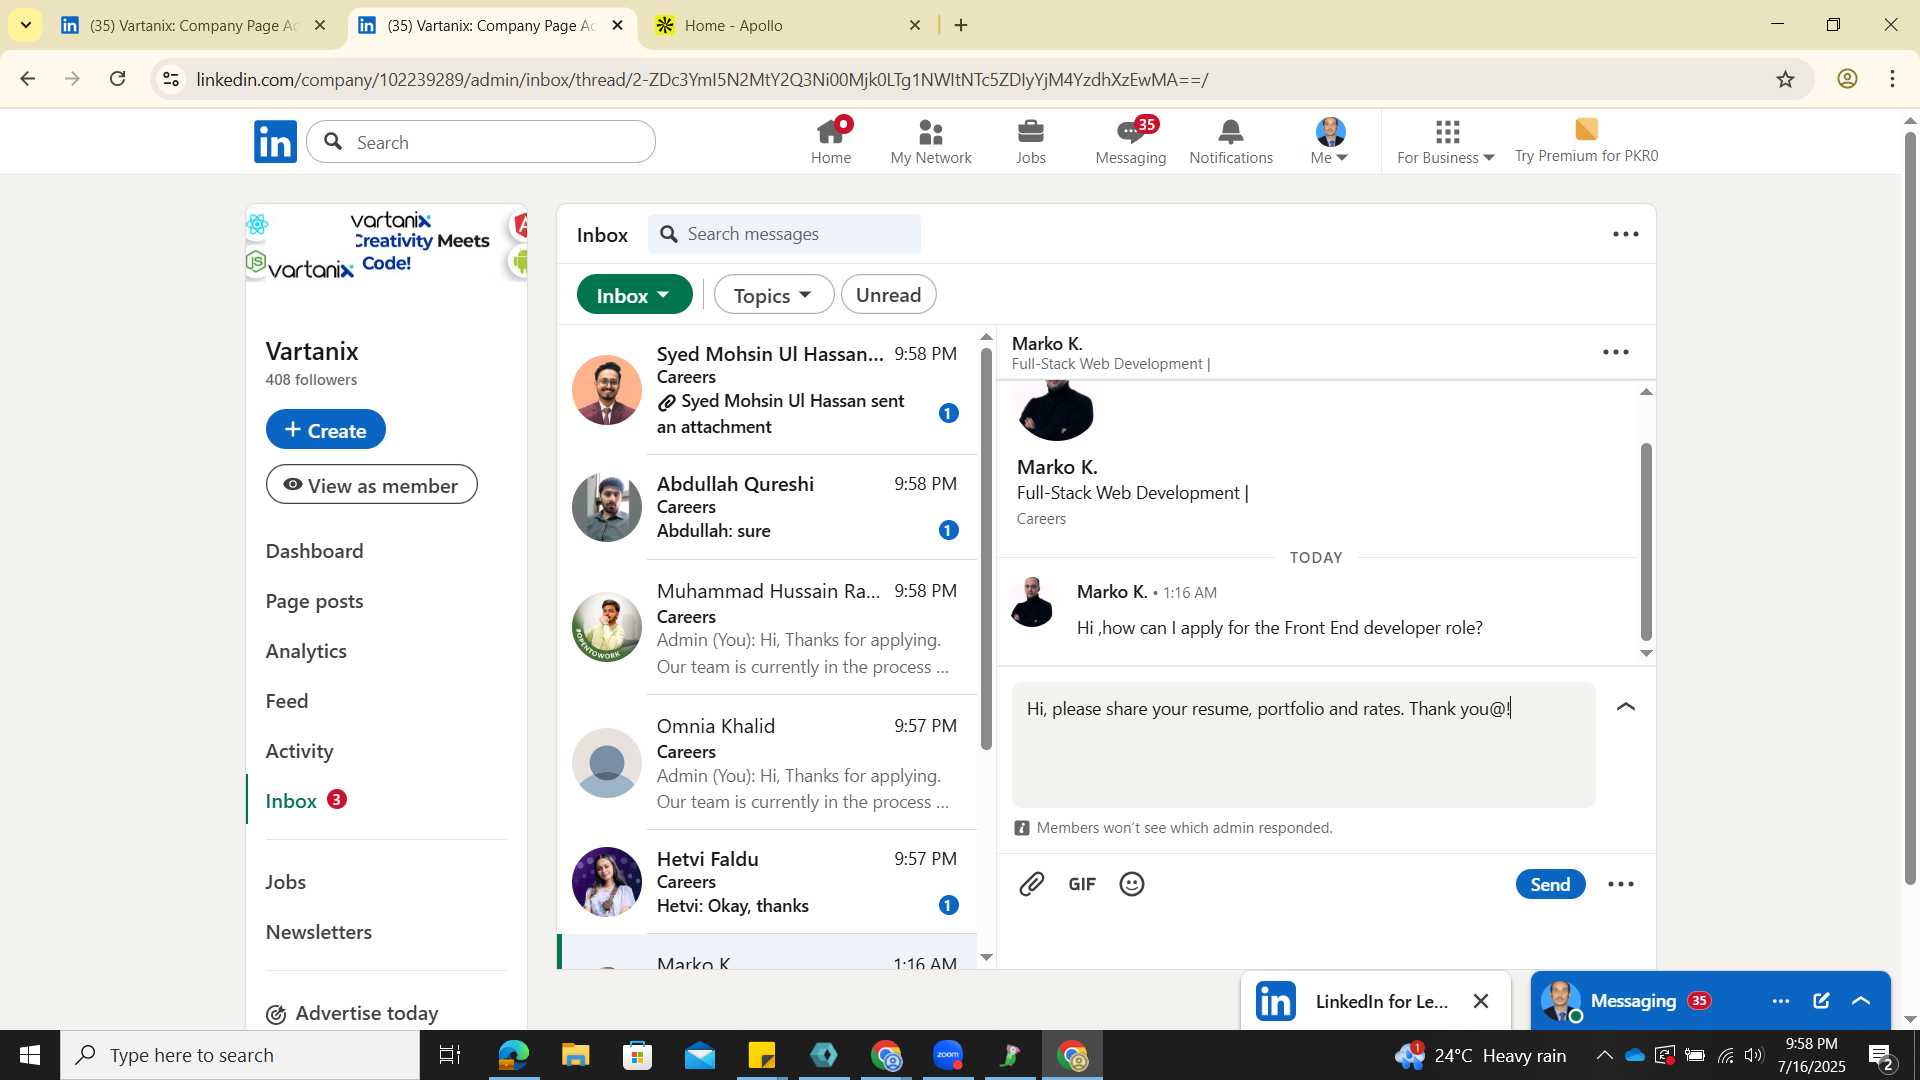Click the attach file paperclip icon

point(1032,884)
